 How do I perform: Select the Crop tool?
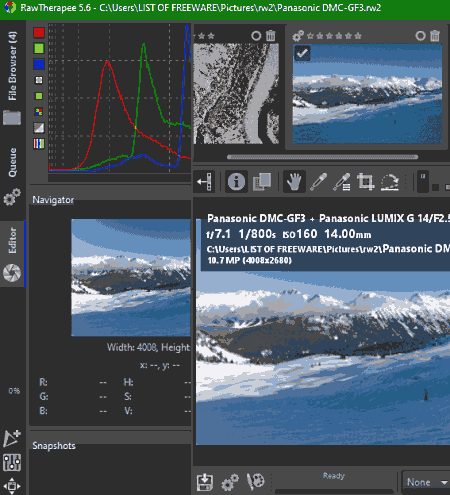(x=366, y=182)
